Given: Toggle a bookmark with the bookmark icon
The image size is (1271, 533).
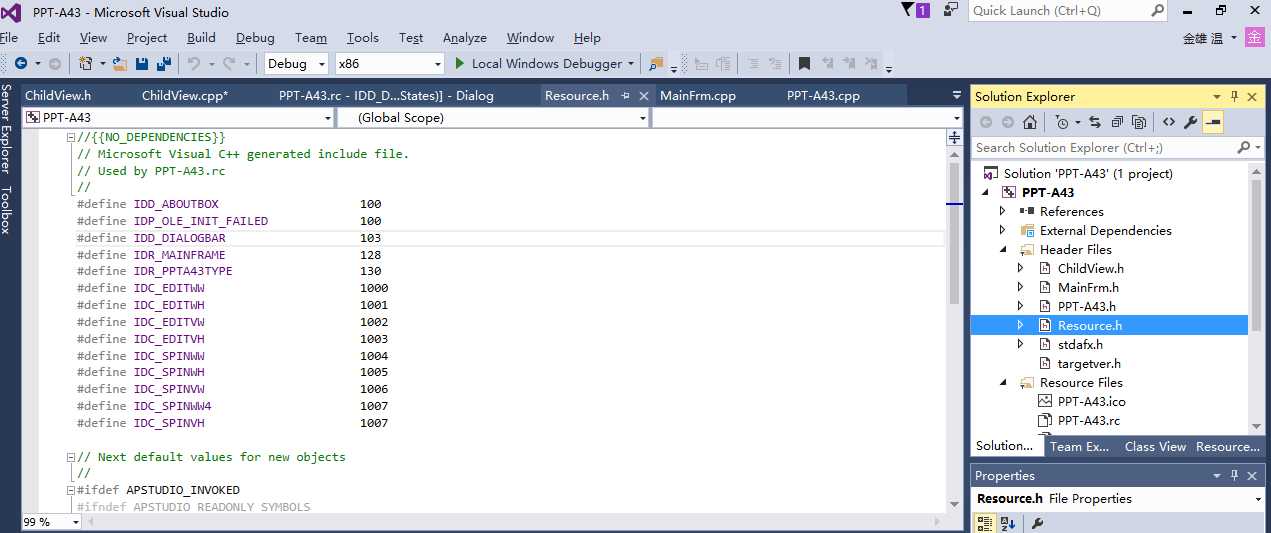Looking at the screenshot, I should pos(804,63).
